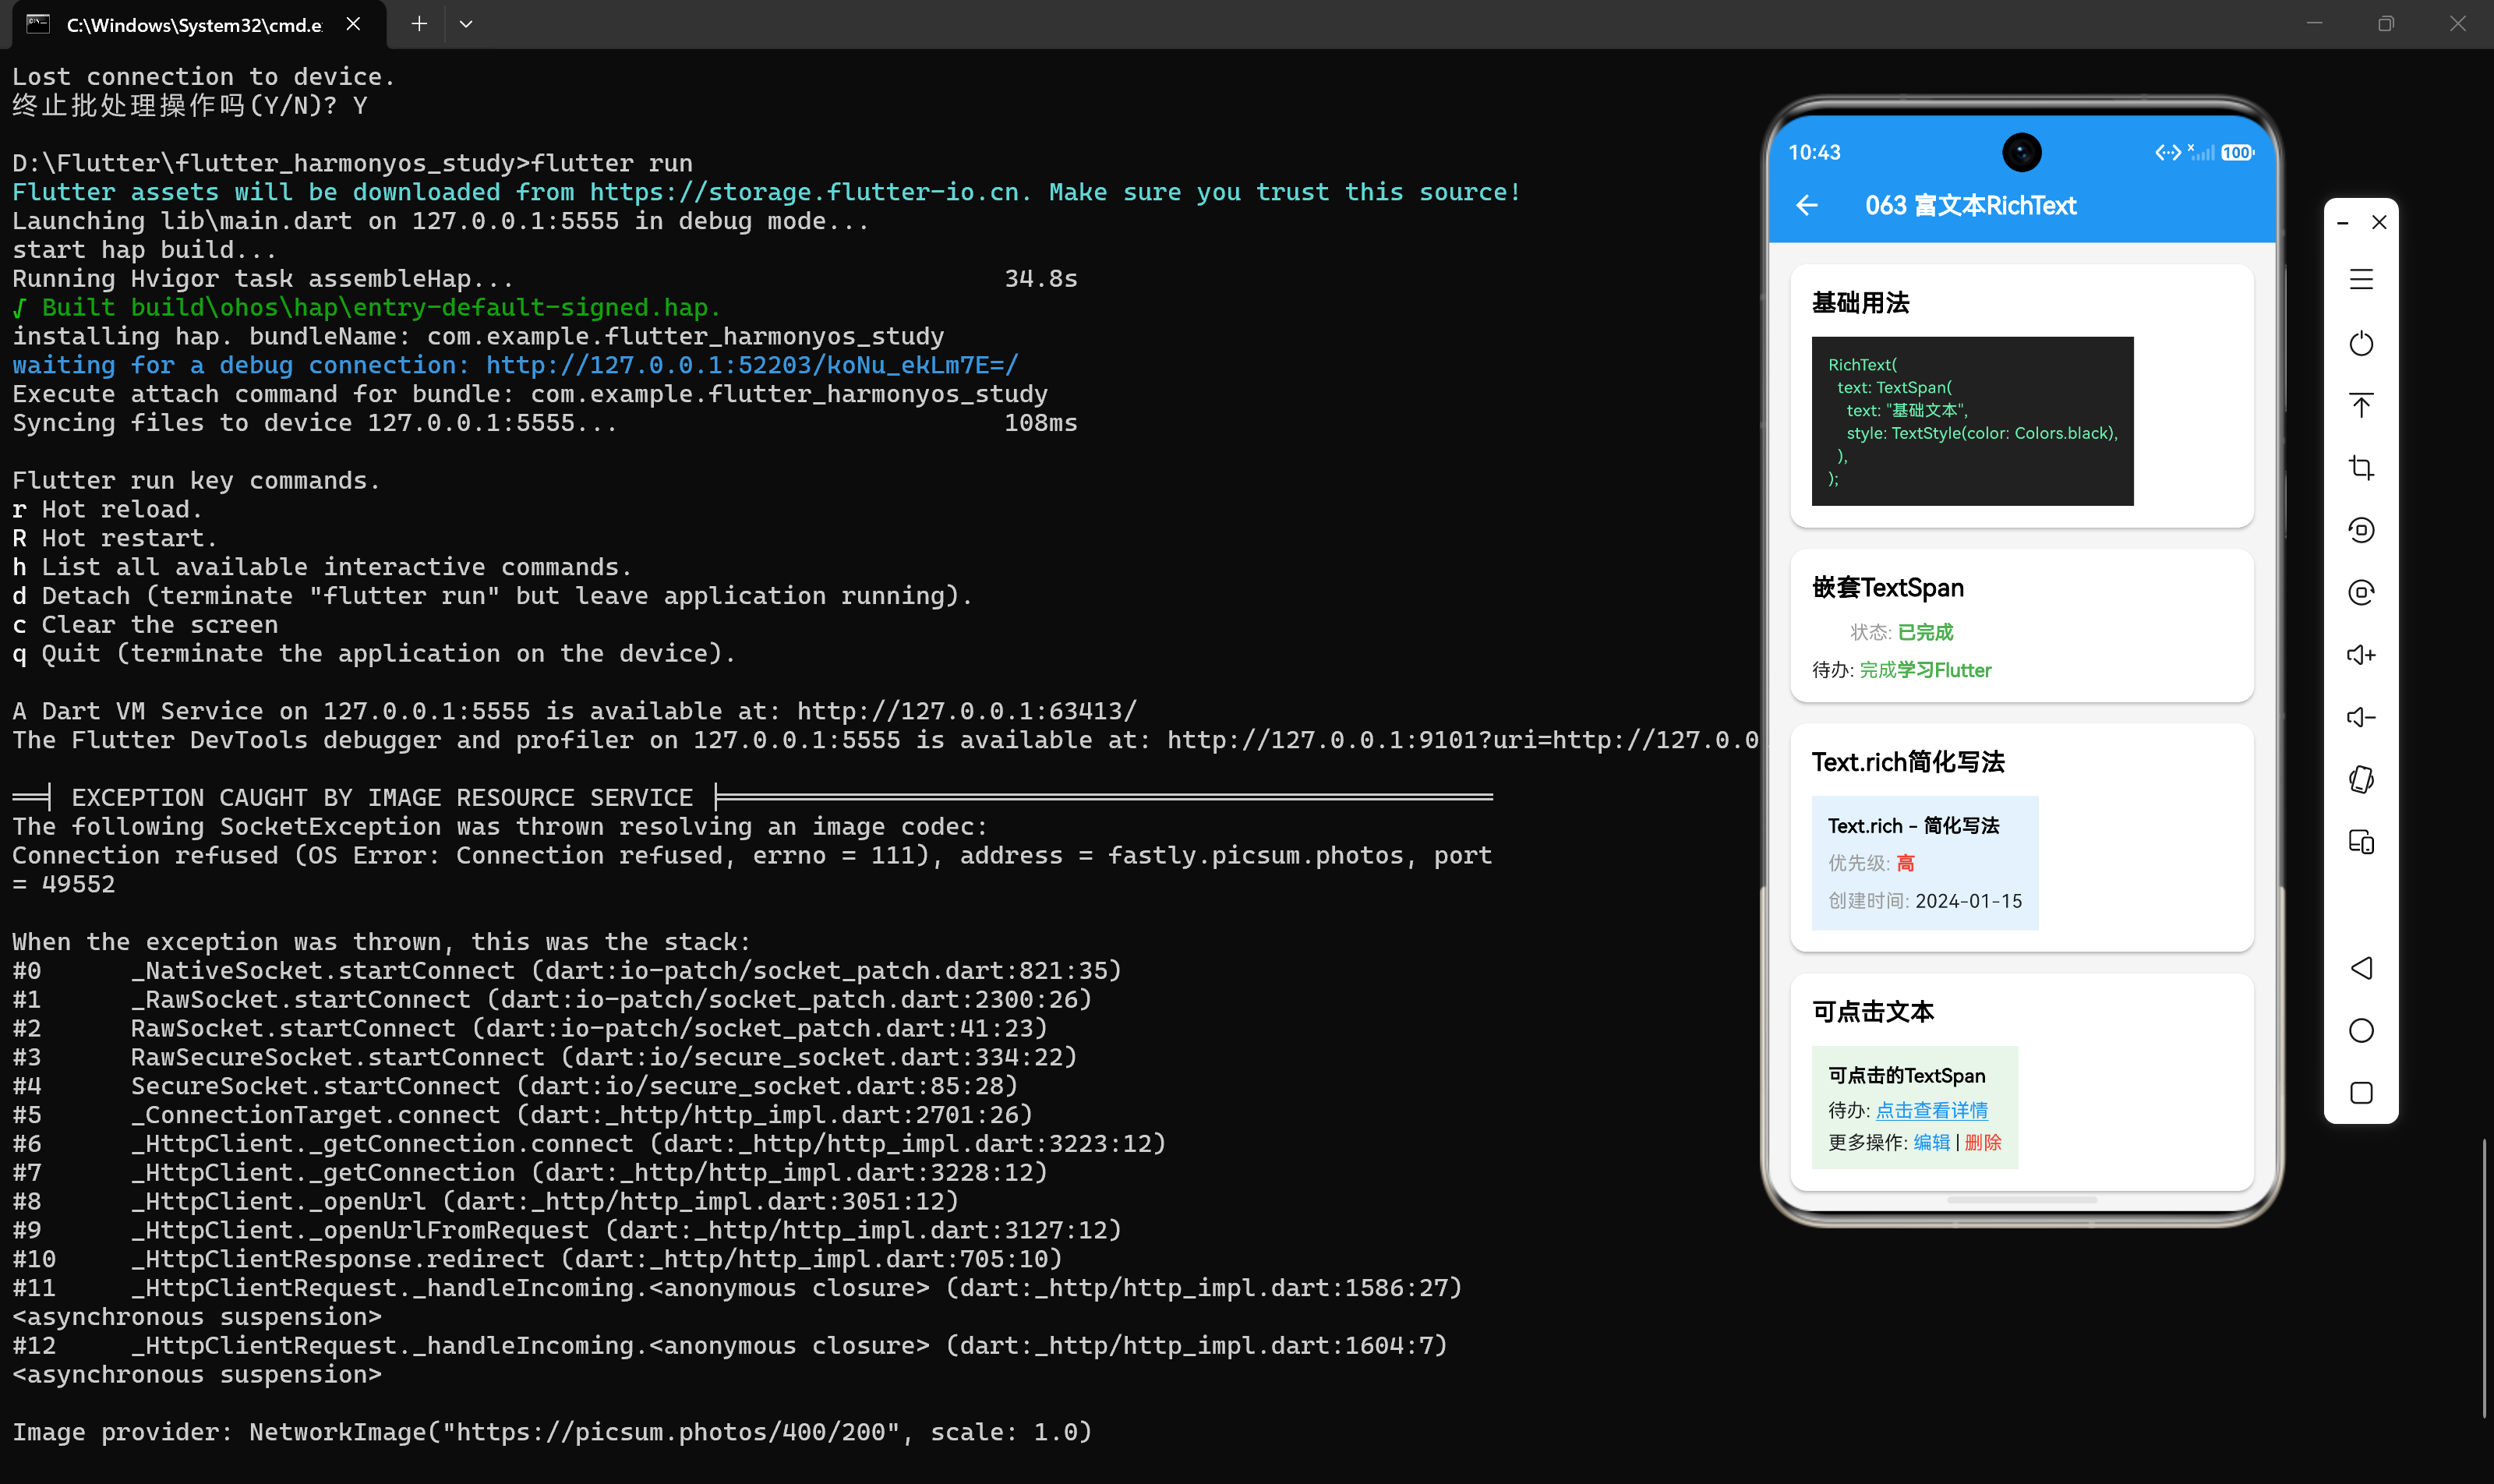The image size is (2494, 1484).
Task: Open the emulator hamburger menu
Action: click(2361, 280)
